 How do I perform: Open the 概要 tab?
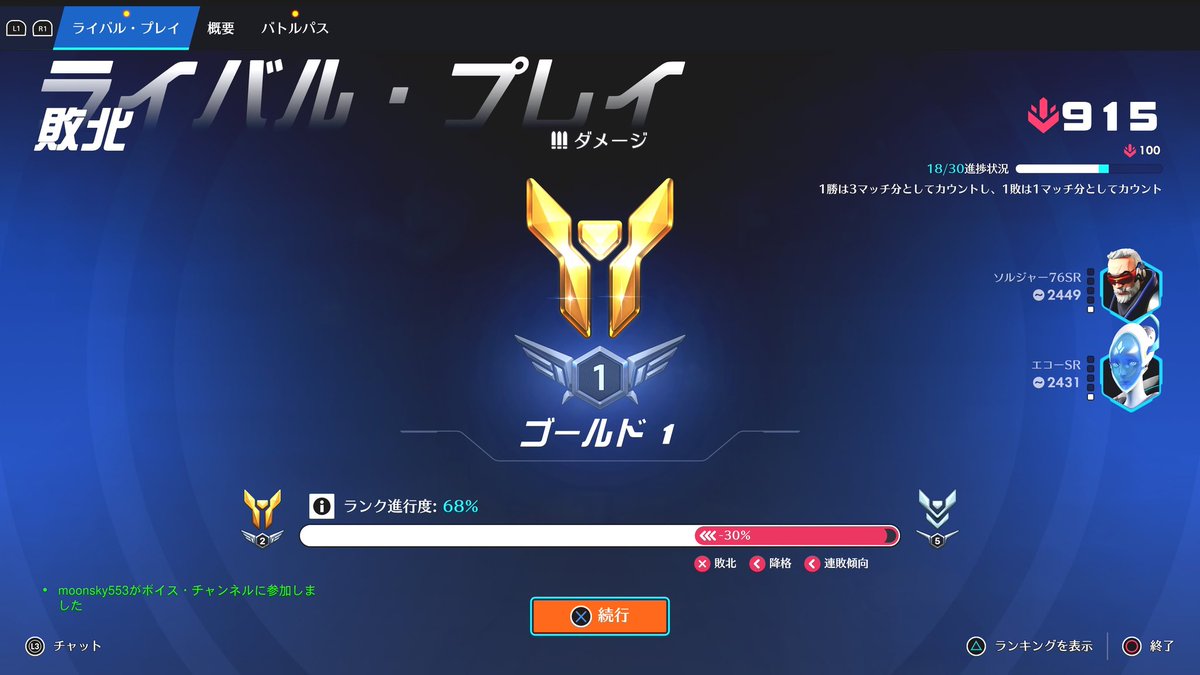pos(221,28)
